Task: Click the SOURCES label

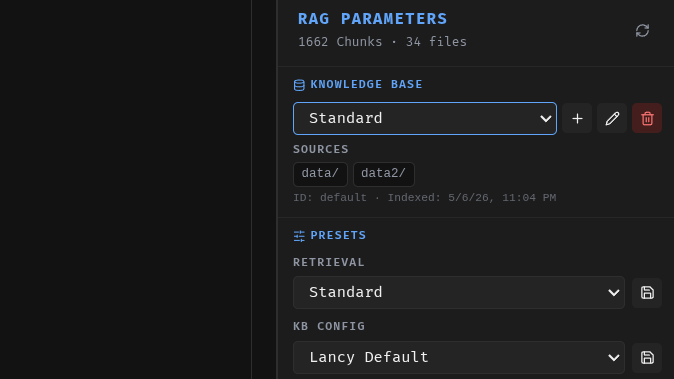Action: (321, 149)
